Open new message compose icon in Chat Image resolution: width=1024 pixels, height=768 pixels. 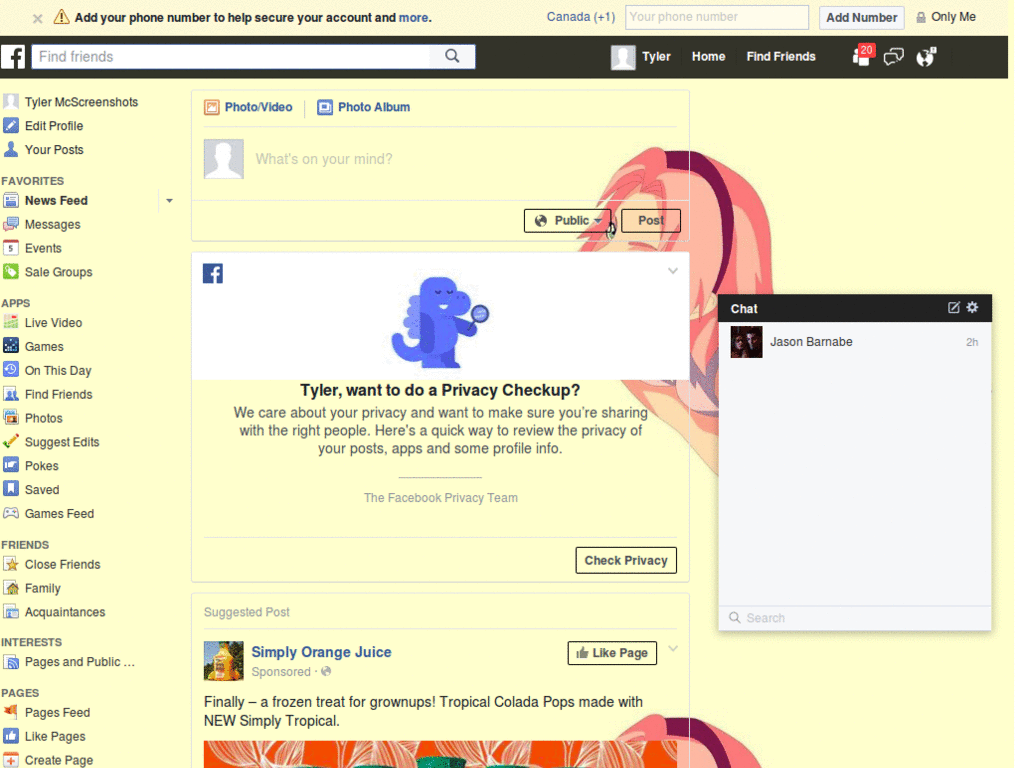coord(953,308)
